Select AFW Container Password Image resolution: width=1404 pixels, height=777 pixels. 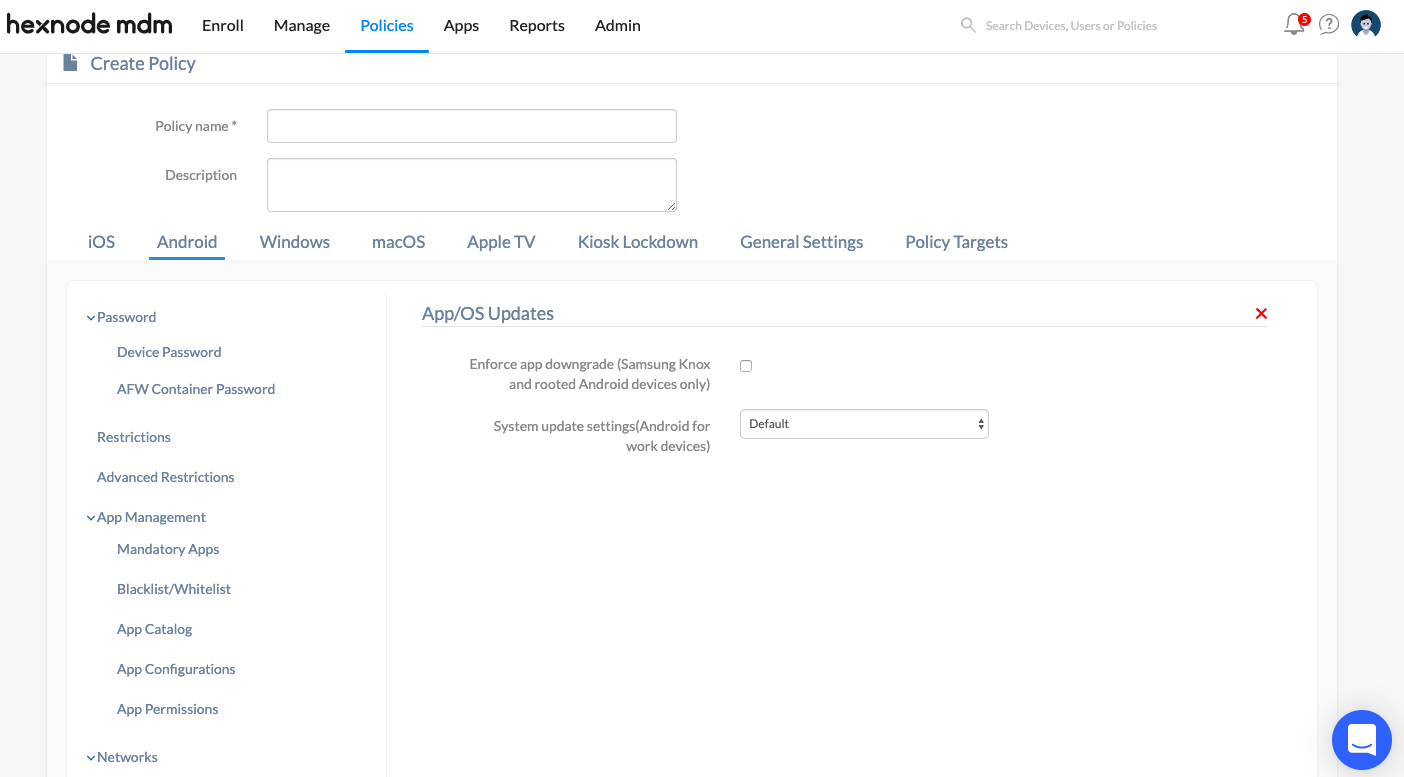[196, 389]
